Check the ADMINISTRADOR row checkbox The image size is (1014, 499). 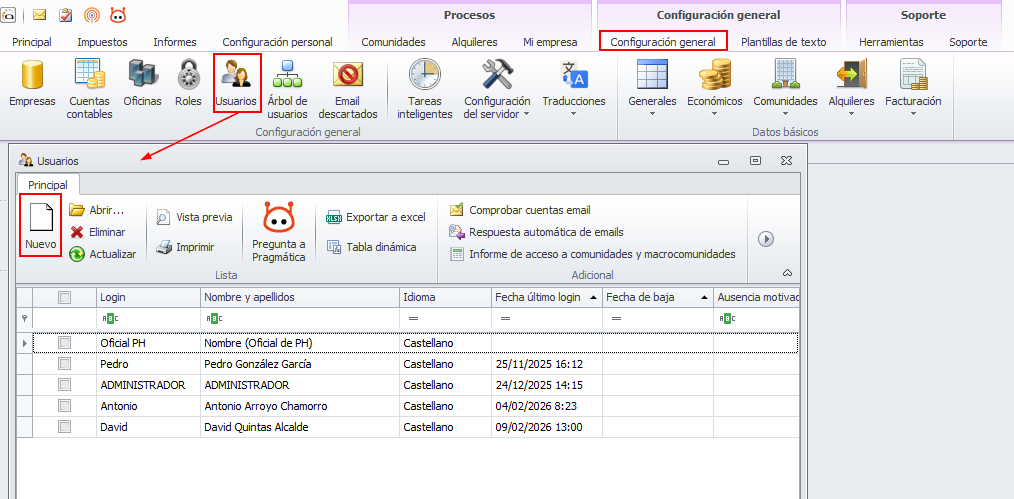(65, 385)
